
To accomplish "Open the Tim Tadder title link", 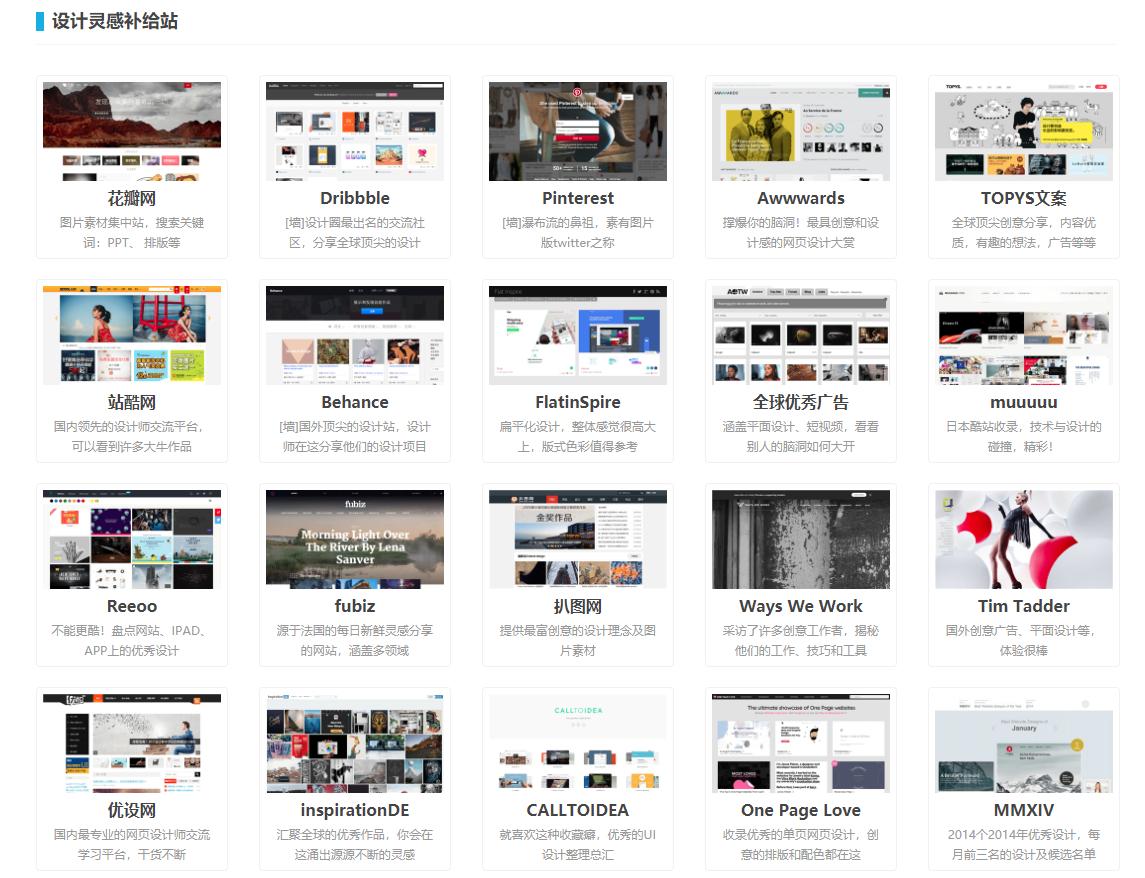I will (1024, 606).
